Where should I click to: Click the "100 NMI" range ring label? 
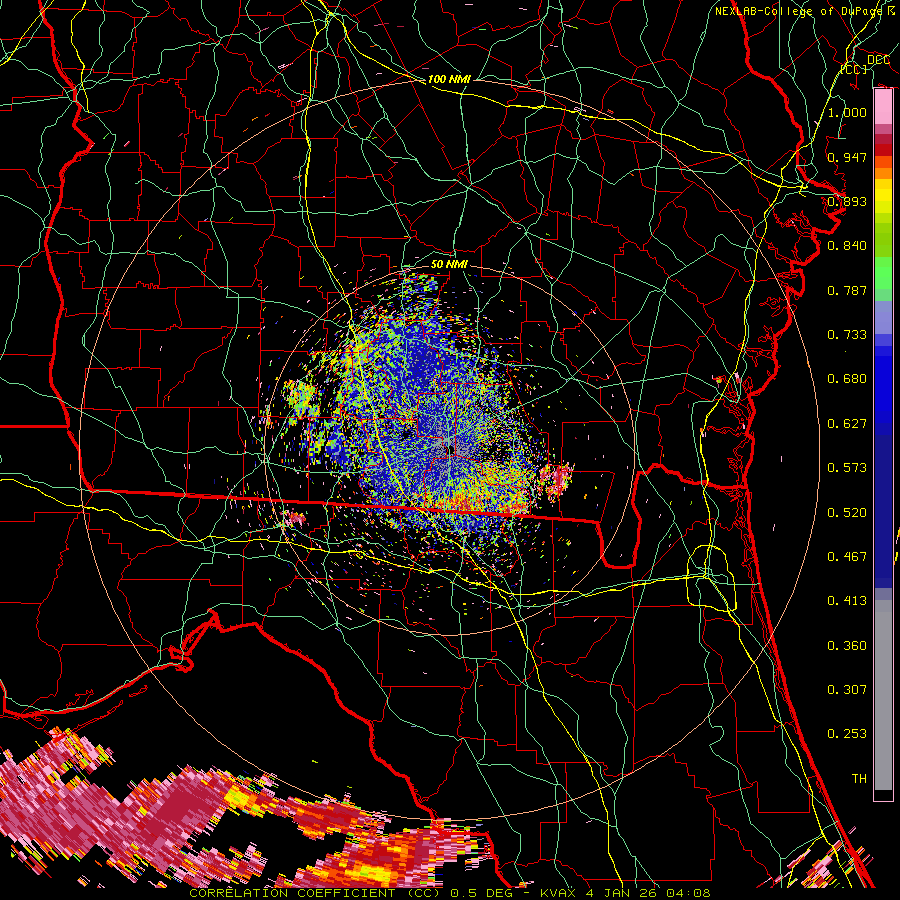[449, 79]
